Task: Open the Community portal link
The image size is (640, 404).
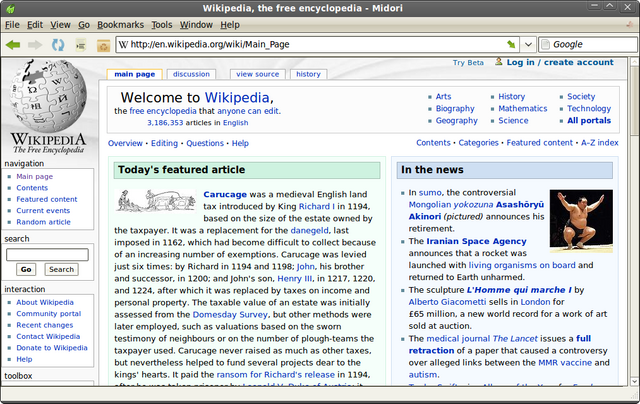Action: 49,313
